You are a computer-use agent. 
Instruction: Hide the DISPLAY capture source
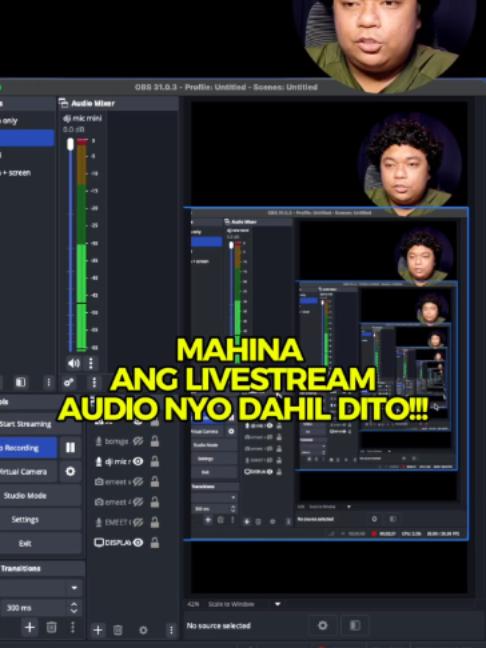(138, 542)
